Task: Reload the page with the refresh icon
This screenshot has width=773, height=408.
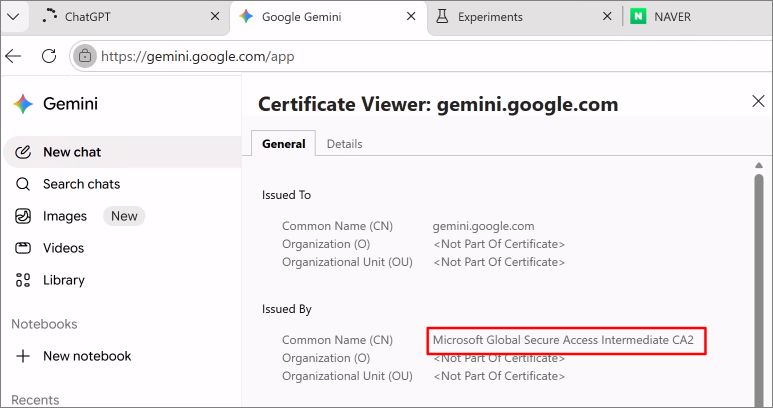Action: pos(49,56)
